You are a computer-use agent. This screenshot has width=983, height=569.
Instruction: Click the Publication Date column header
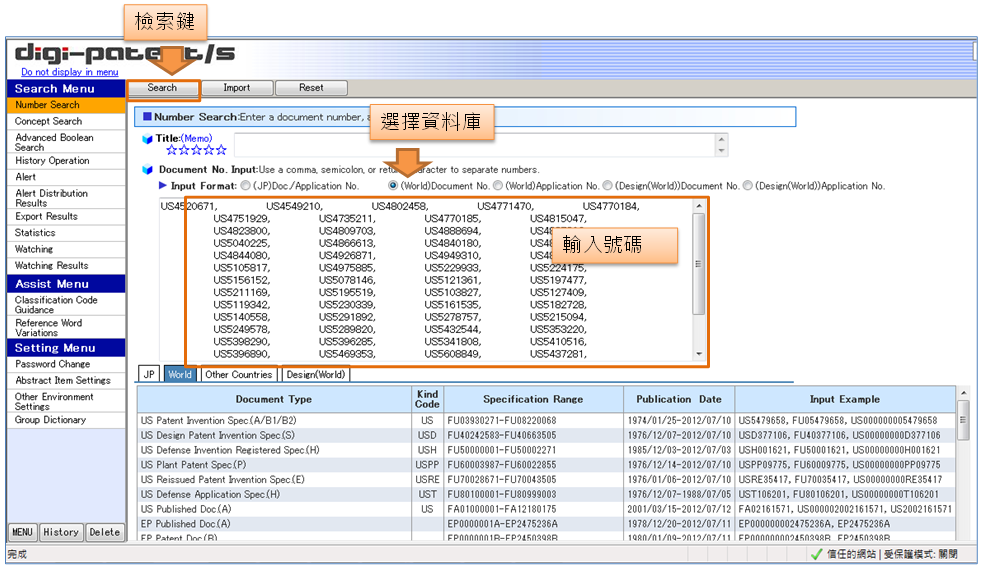click(679, 400)
